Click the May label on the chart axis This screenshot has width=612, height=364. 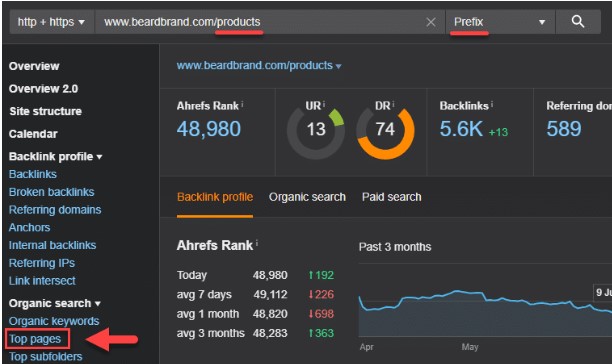point(470,347)
